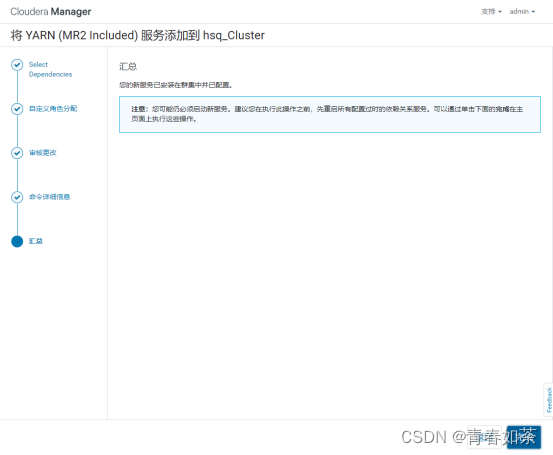The image size is (553, 455).
Task: Click checkmark icon beside 命令详细信息 step
Action: tap(17, 197)
